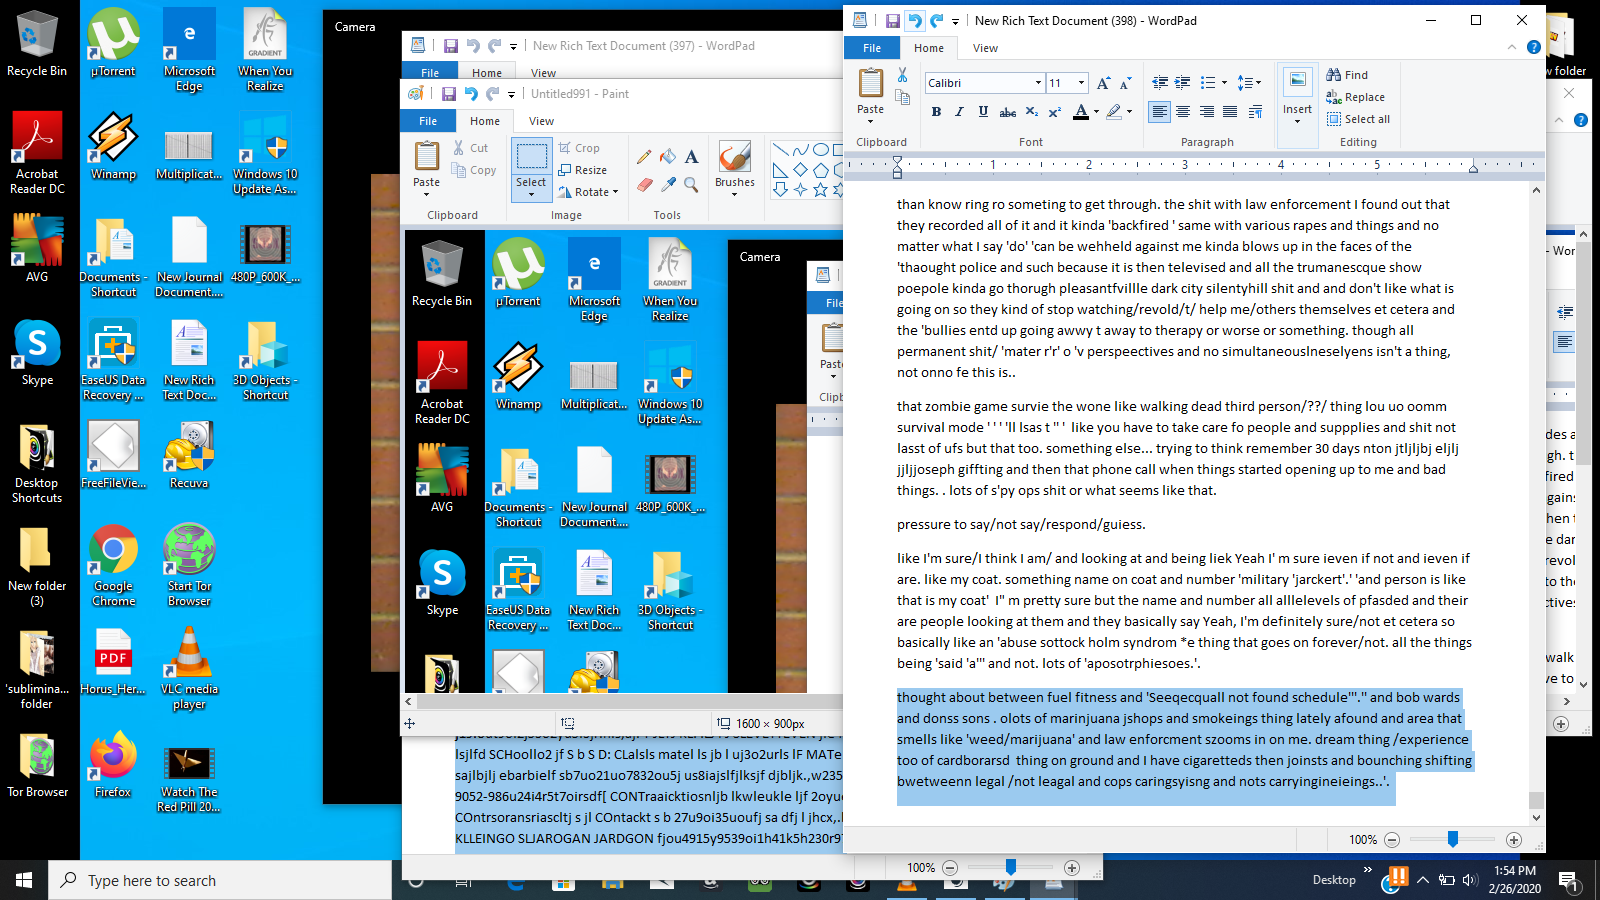1600x900 pixels.
Task: Click the Windows Start button
Action: click(x=24, y=880)
